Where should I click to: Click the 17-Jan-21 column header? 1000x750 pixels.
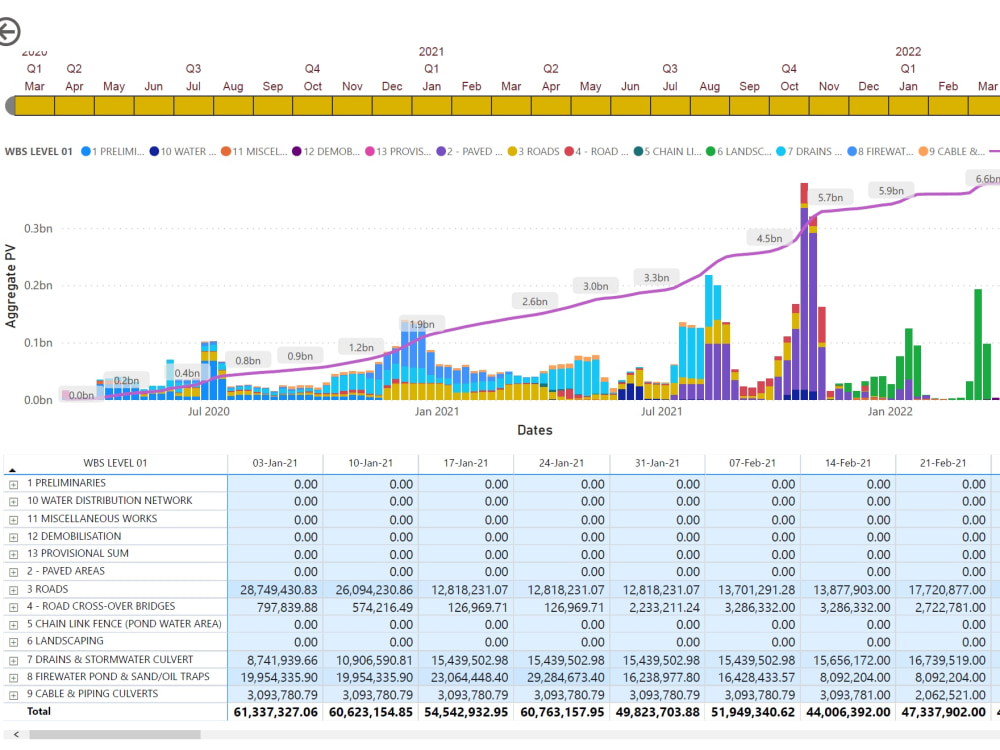[x=466, y=463]
